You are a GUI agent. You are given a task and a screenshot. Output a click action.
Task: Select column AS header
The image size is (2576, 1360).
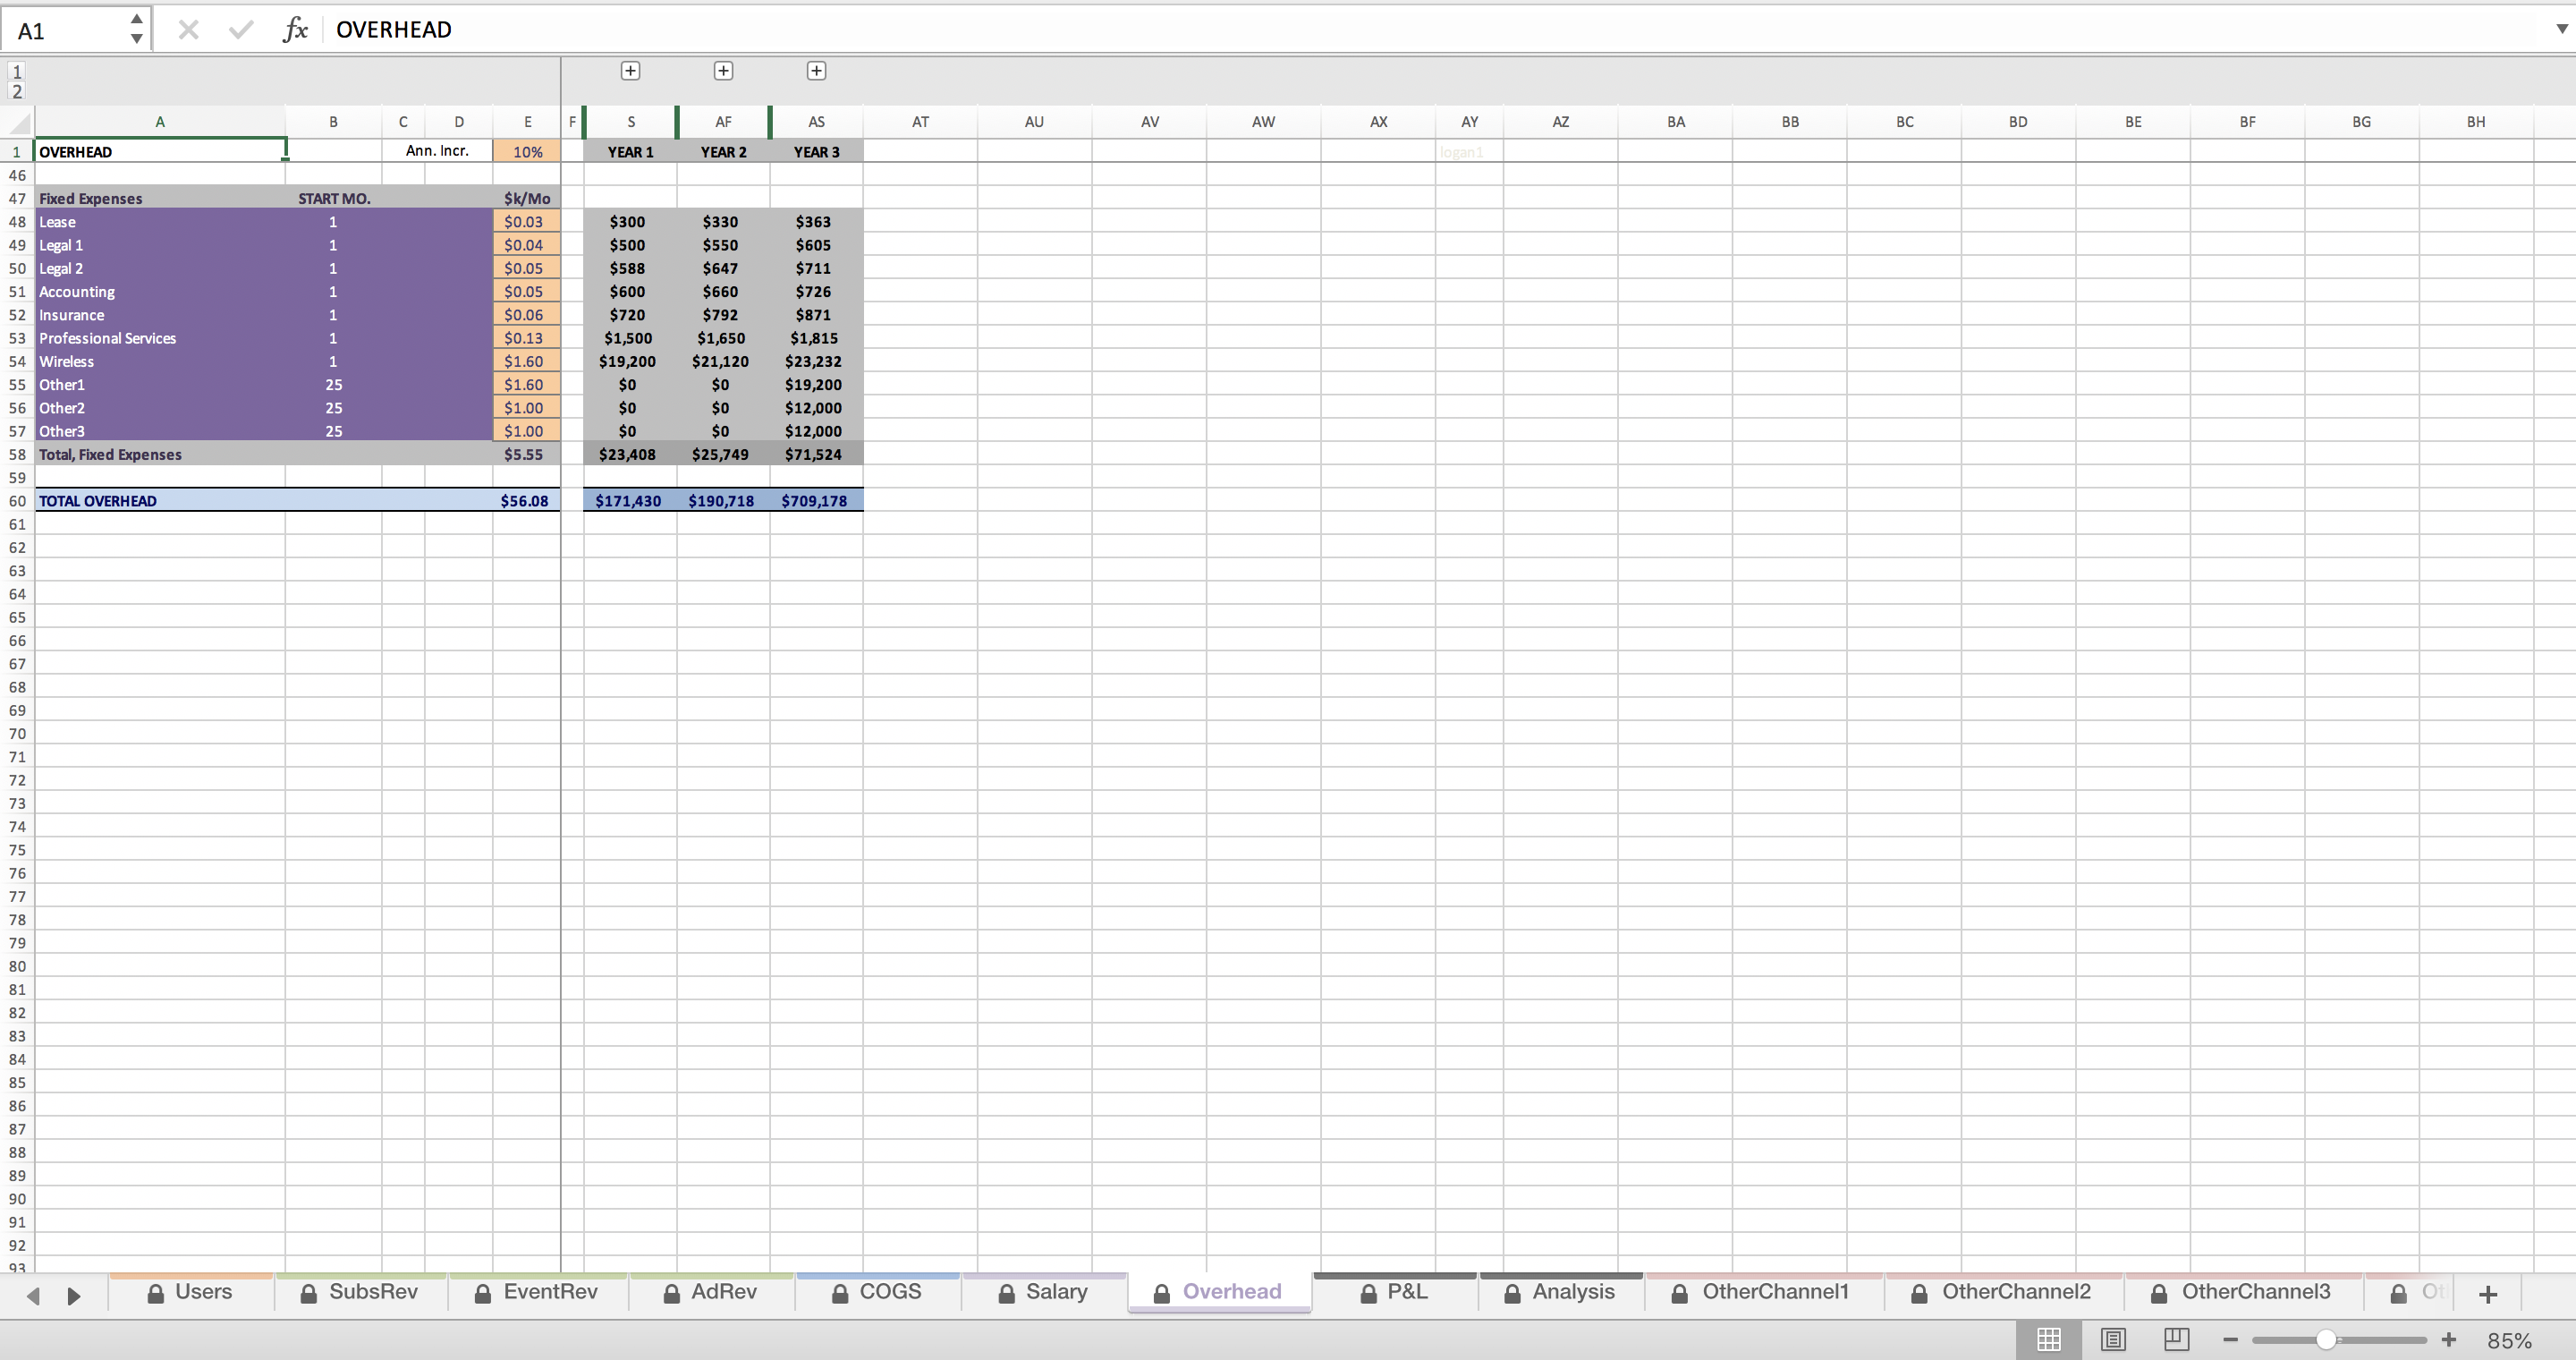(816, 122)
